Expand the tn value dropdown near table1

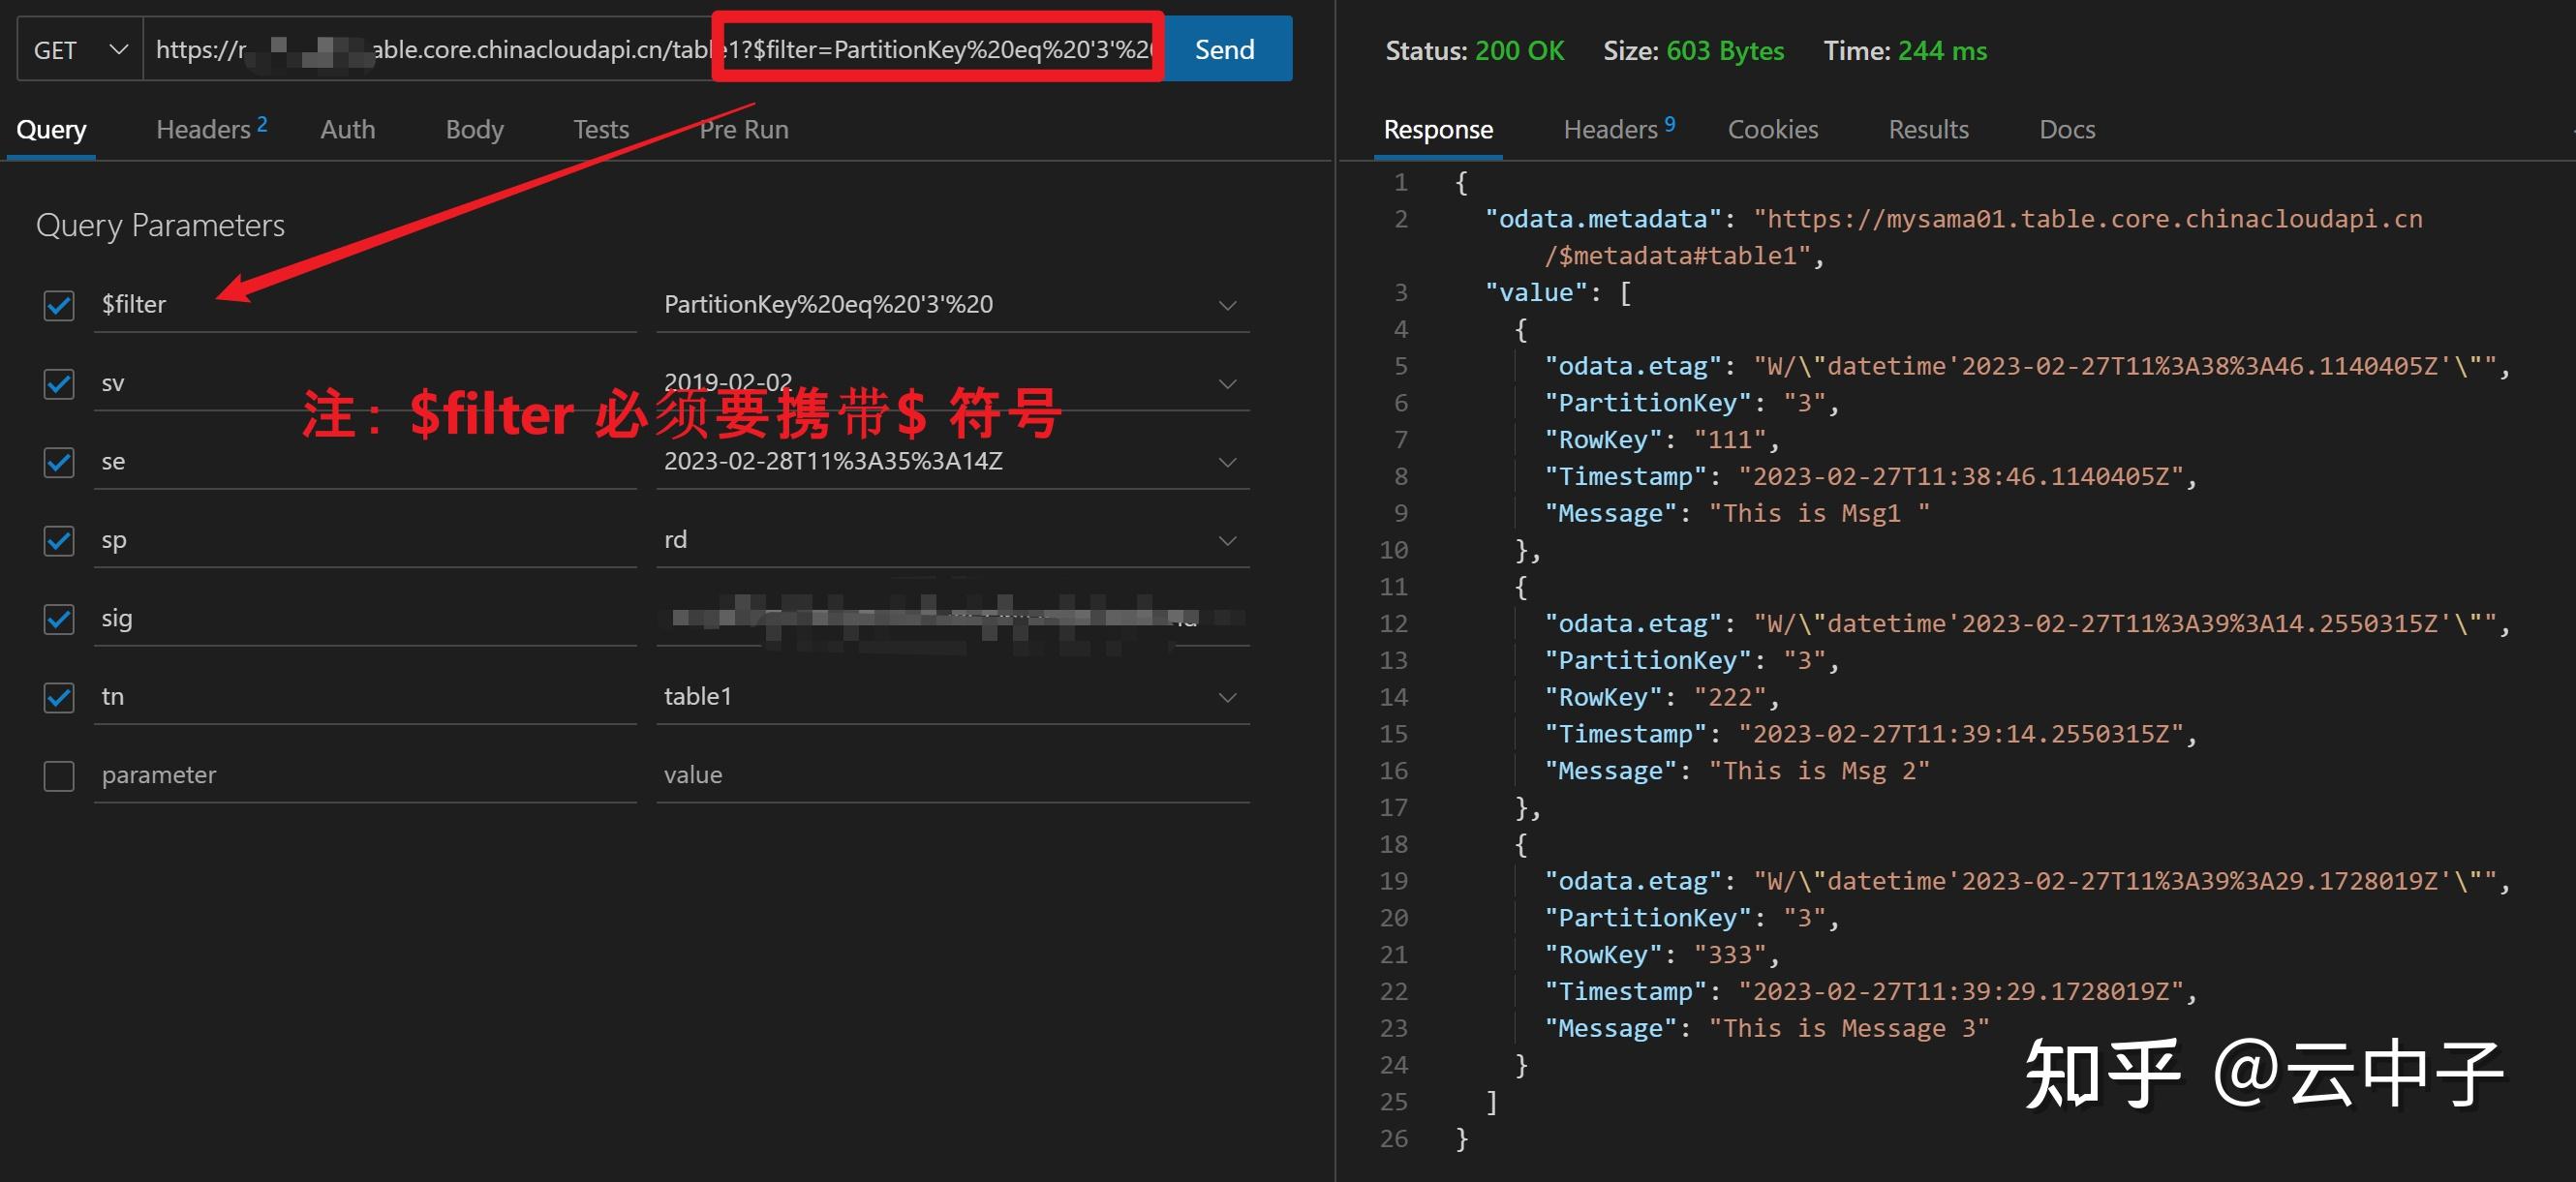coord(1227,696)
